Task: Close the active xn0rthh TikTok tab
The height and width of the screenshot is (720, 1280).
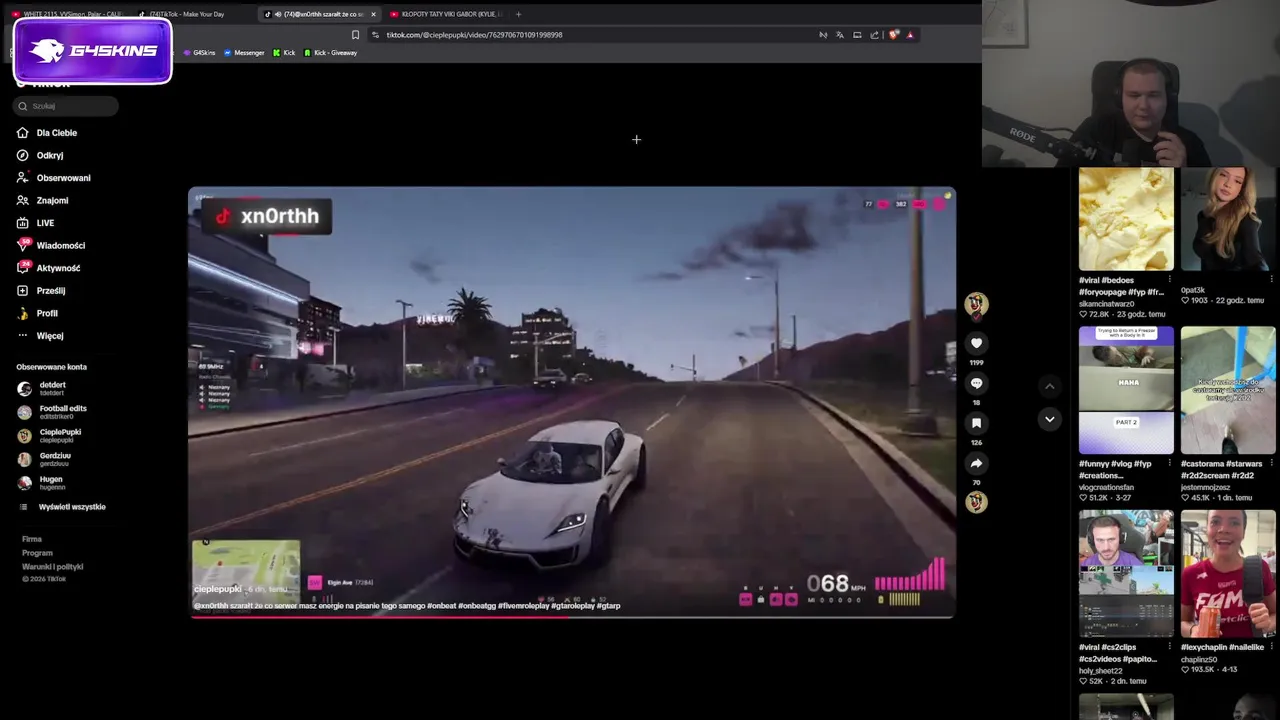Action: coord(373,14)
